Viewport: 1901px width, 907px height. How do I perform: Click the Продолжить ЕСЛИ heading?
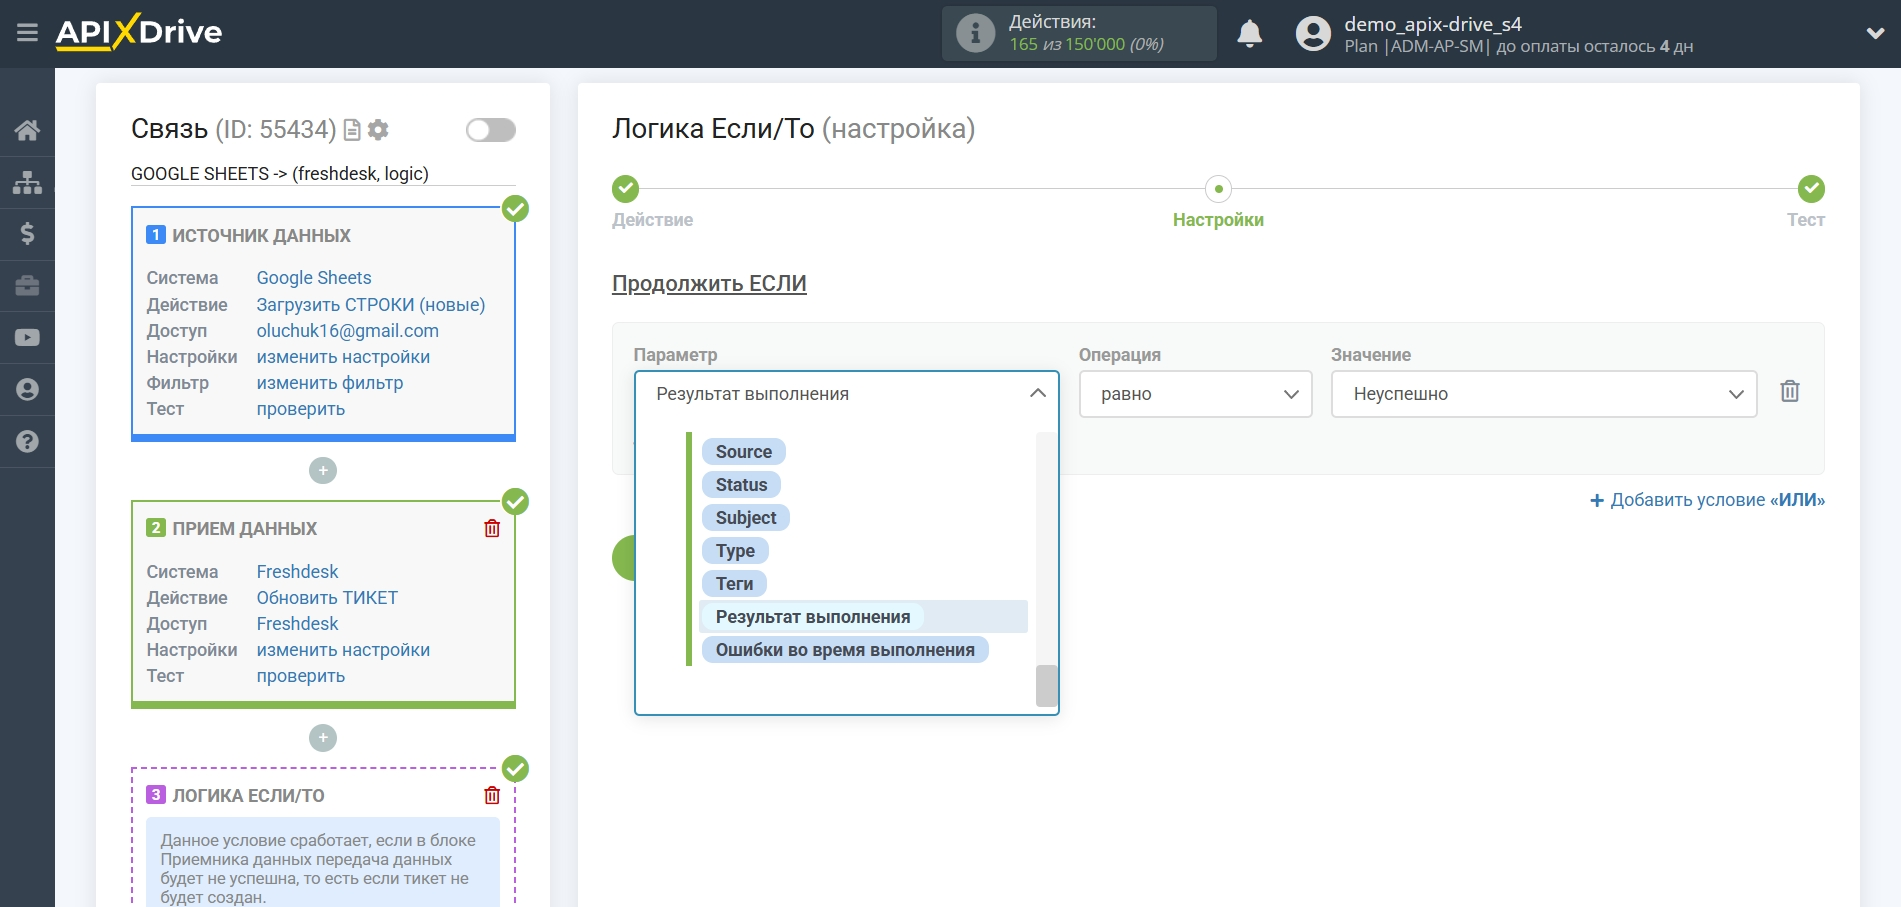pos(709,284)
